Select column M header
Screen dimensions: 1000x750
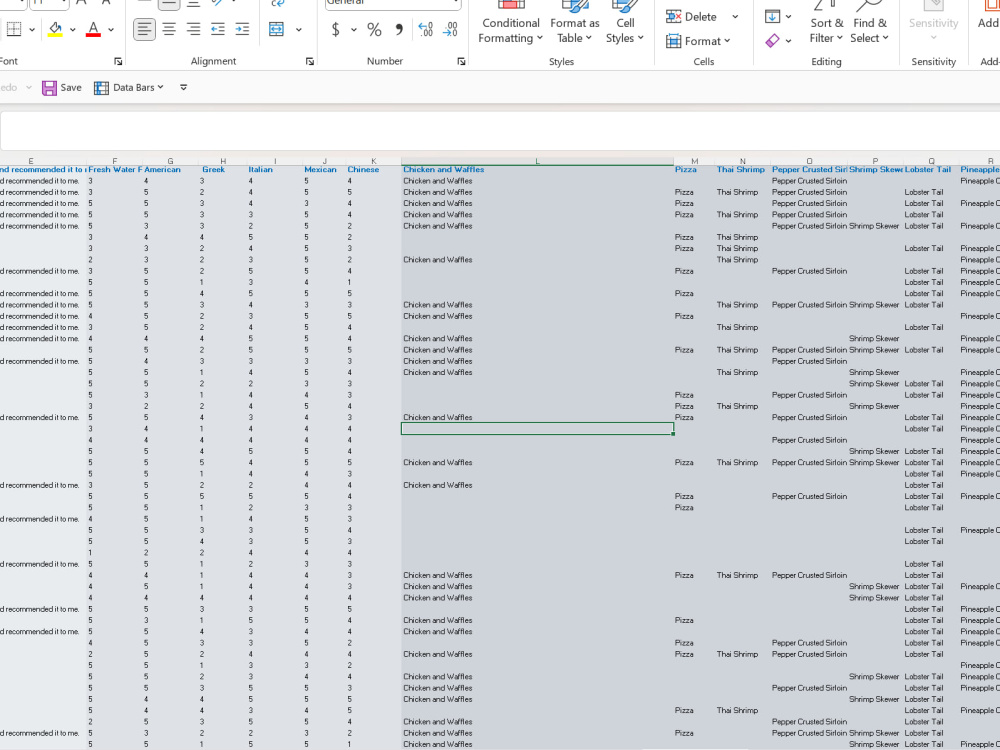coord(695,161)
